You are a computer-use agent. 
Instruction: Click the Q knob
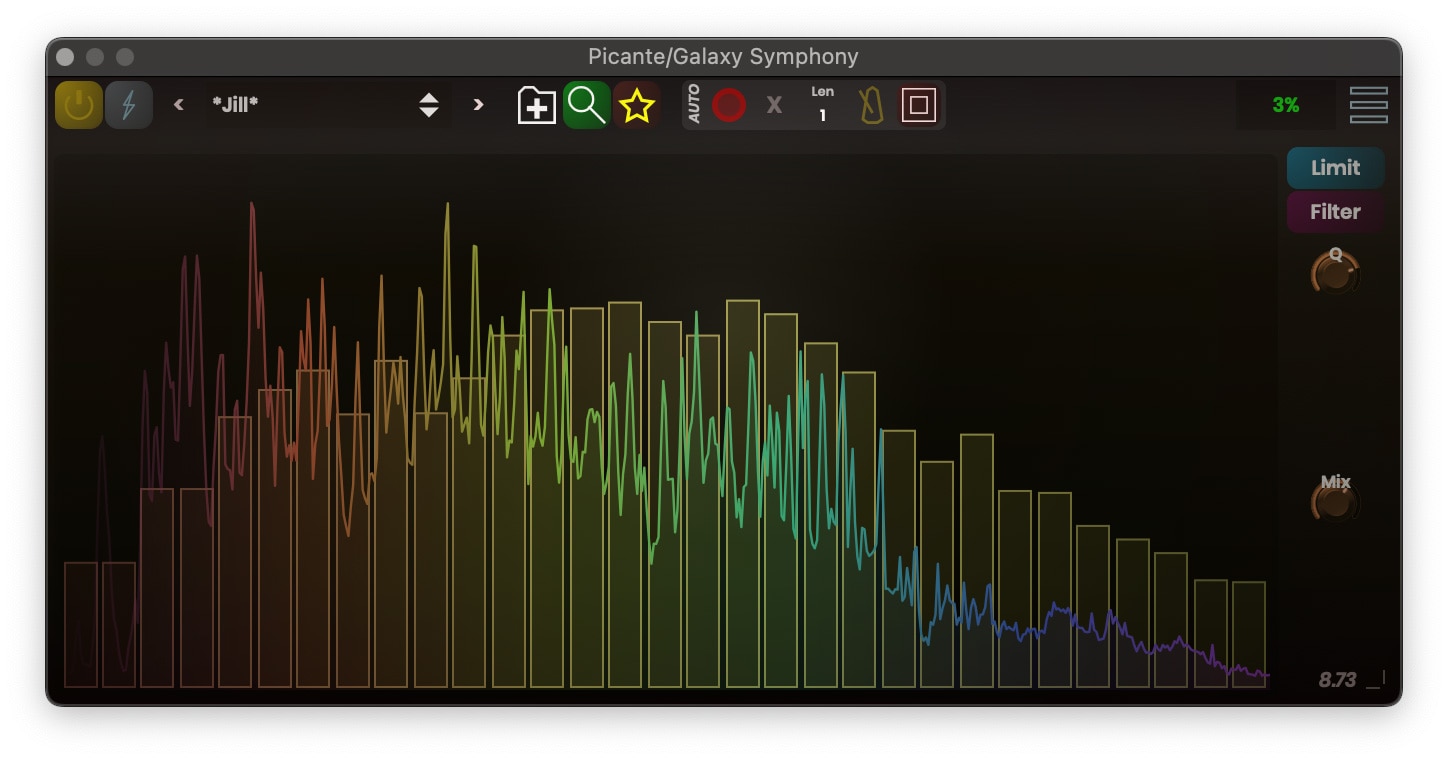[1335, 273]
